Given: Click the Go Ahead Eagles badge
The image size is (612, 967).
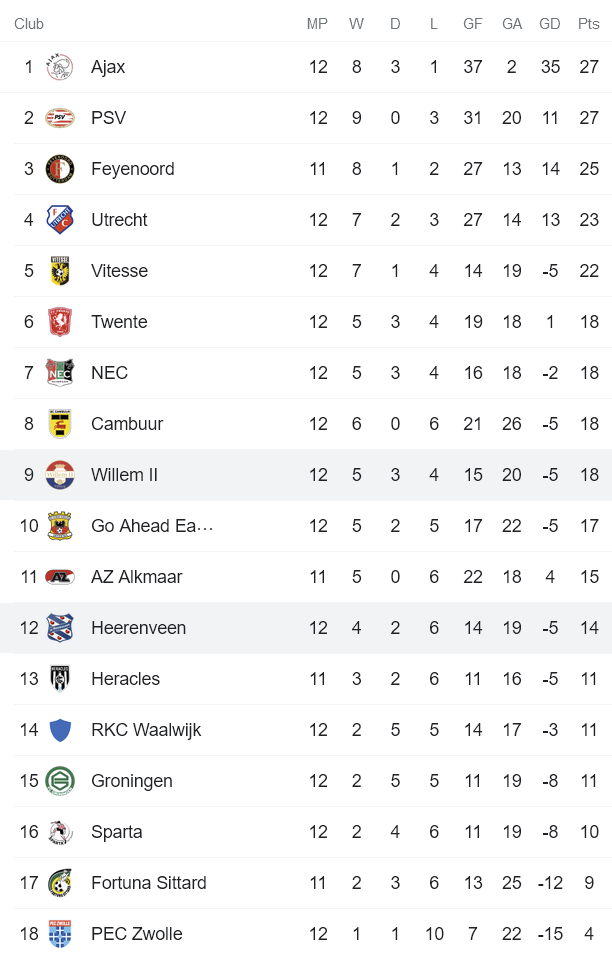Looking at the screenshot, I should pos(59,526).
